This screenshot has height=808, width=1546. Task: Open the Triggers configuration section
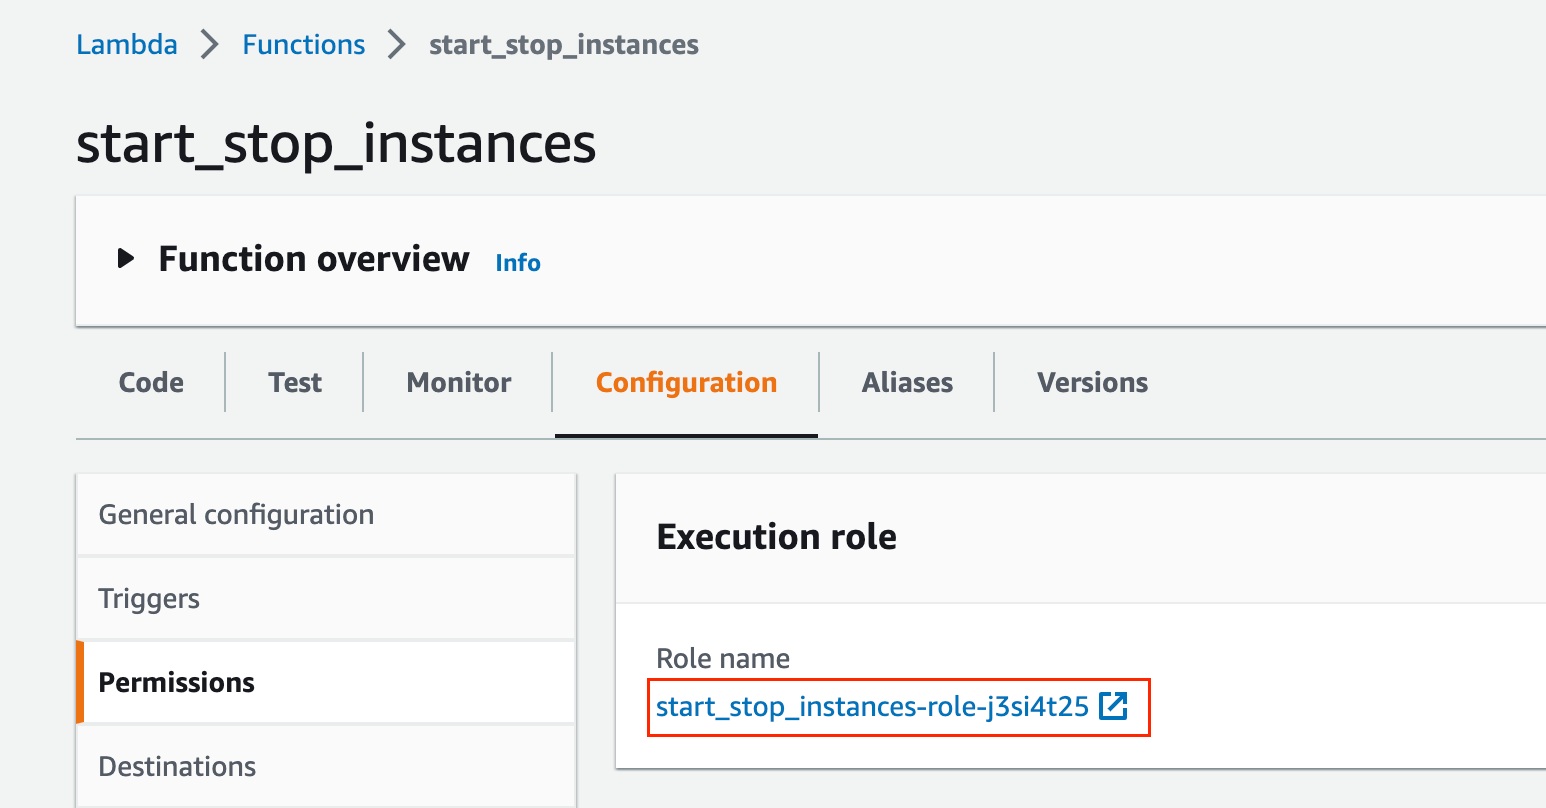149,598
